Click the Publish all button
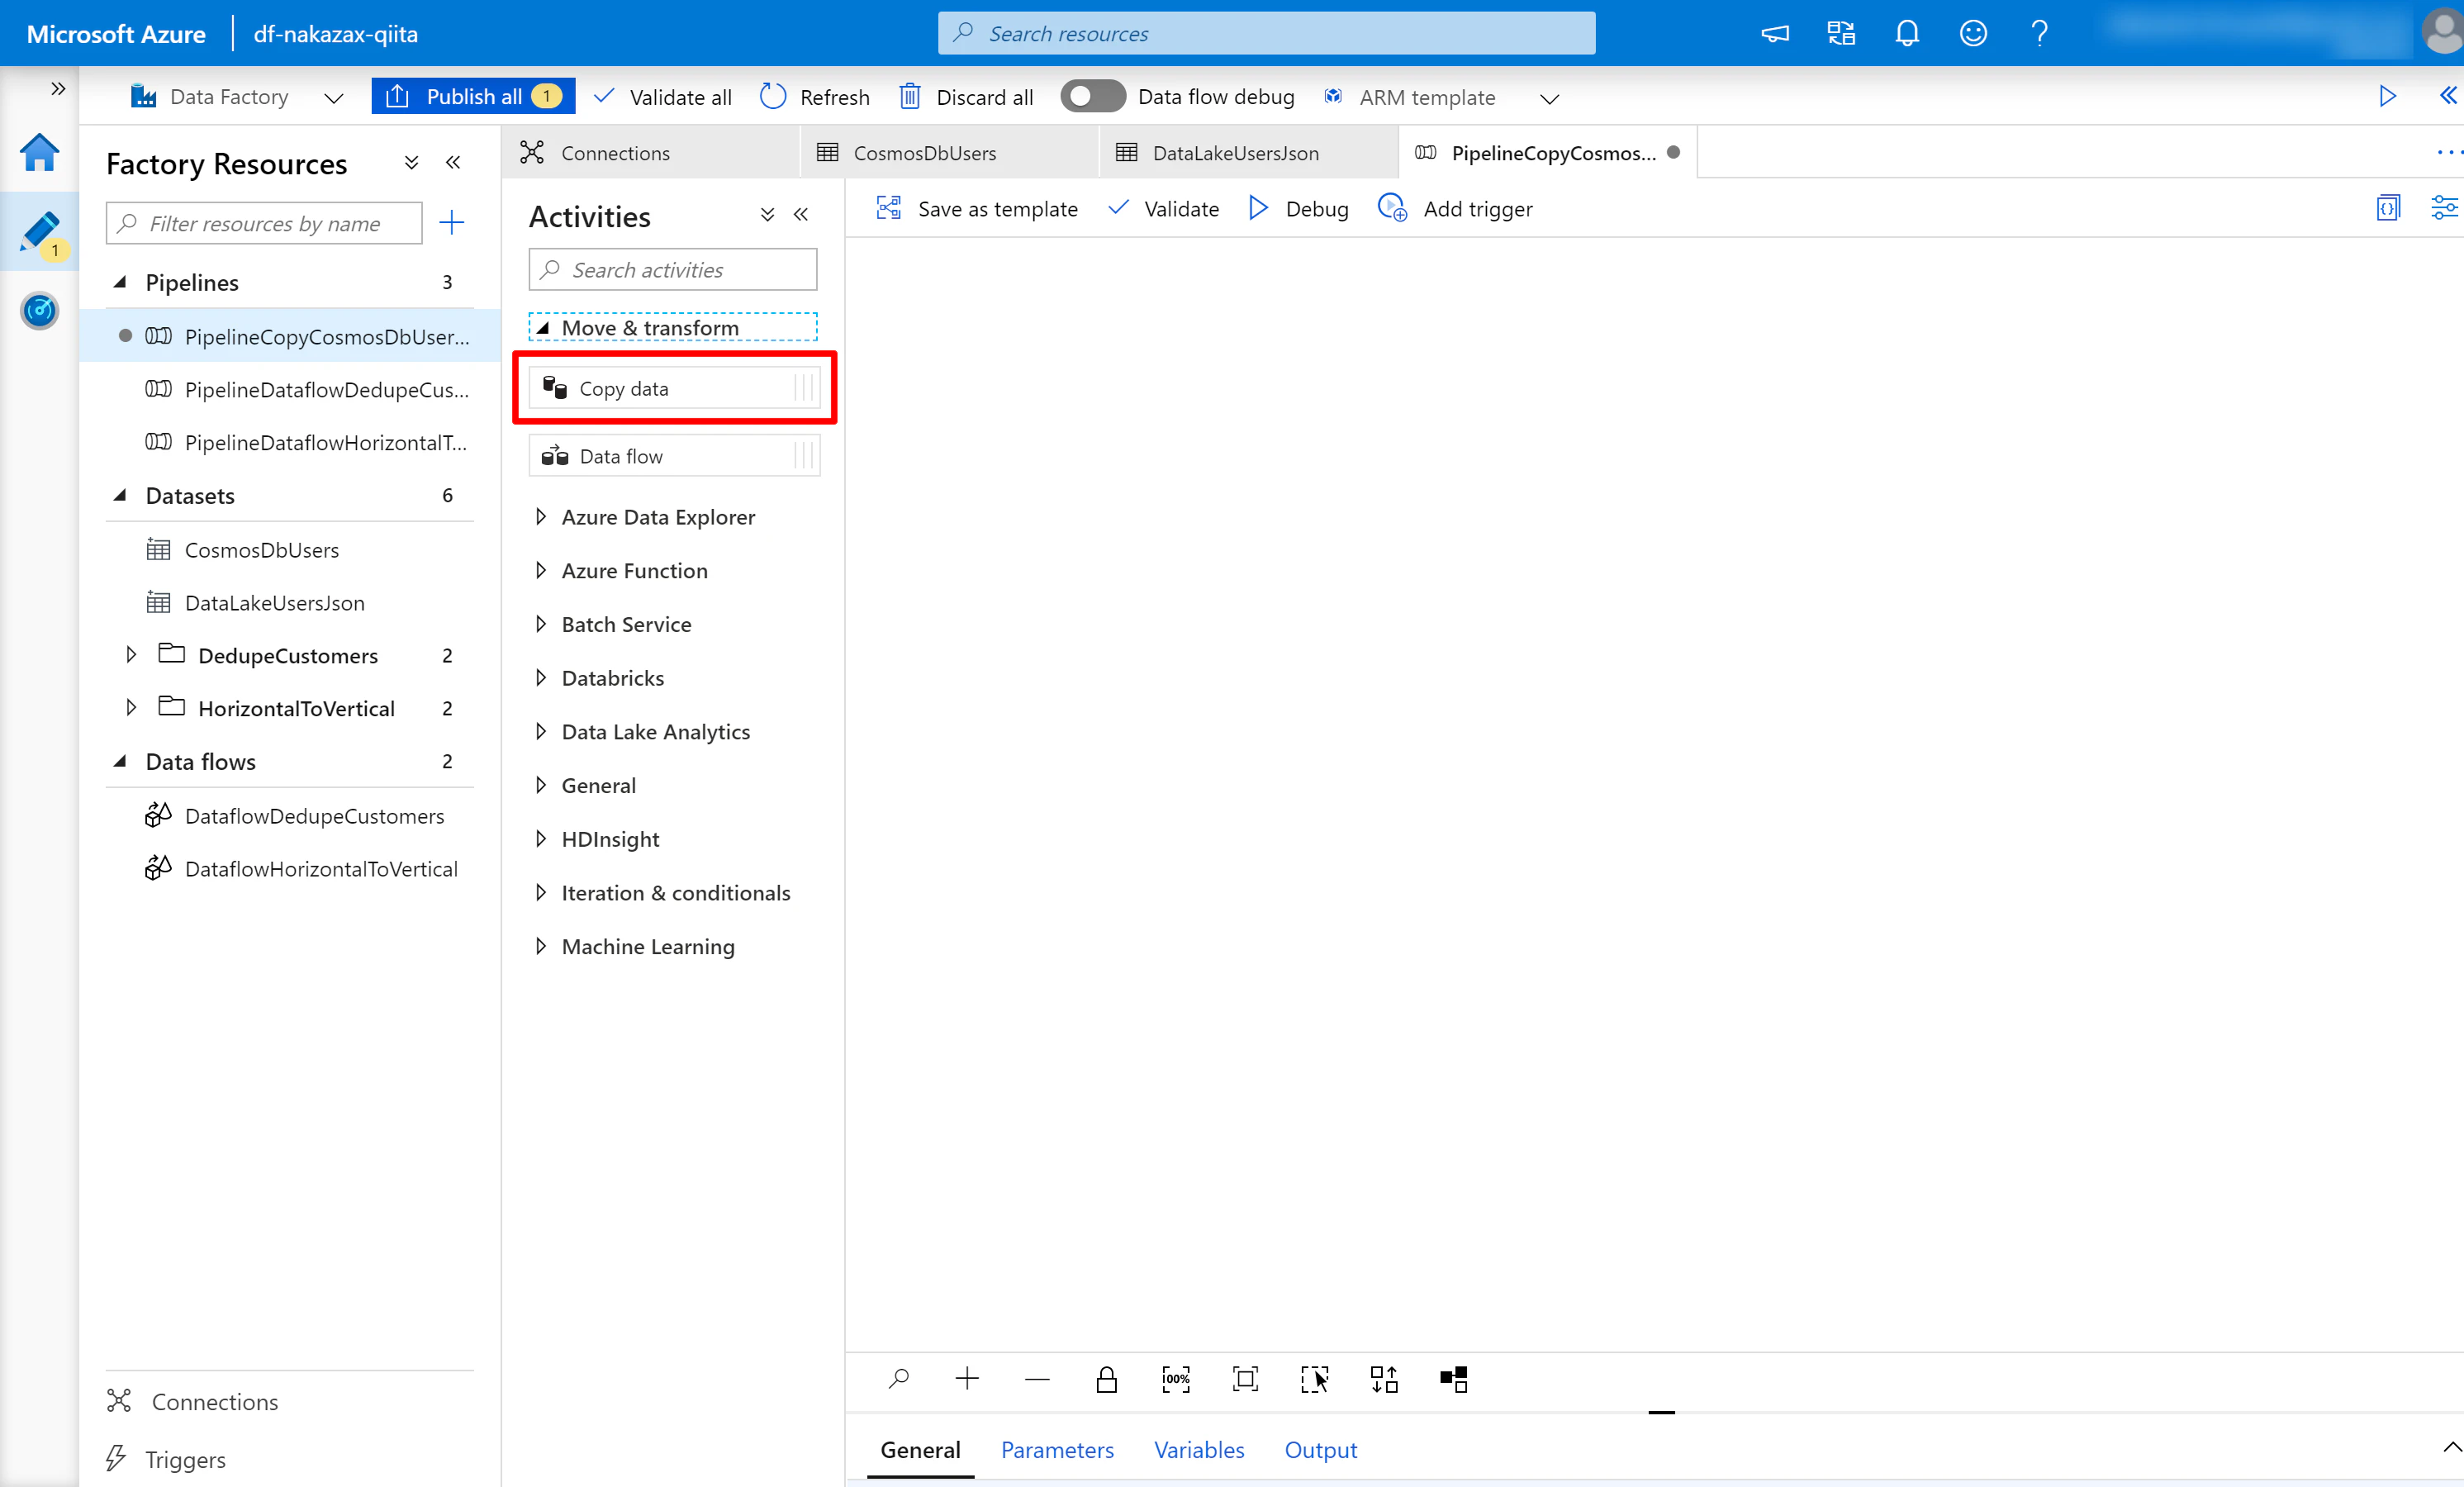2464x1487 pixels. click(x=473, y=96)
